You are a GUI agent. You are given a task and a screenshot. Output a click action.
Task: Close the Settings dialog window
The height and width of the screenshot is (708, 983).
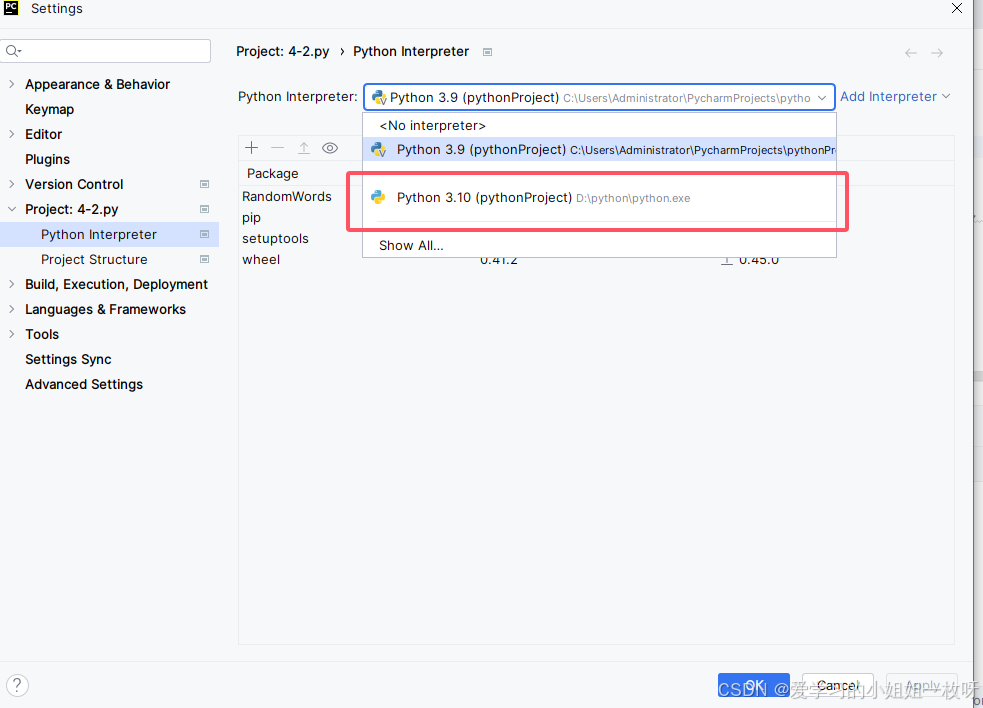coord(957,8)
